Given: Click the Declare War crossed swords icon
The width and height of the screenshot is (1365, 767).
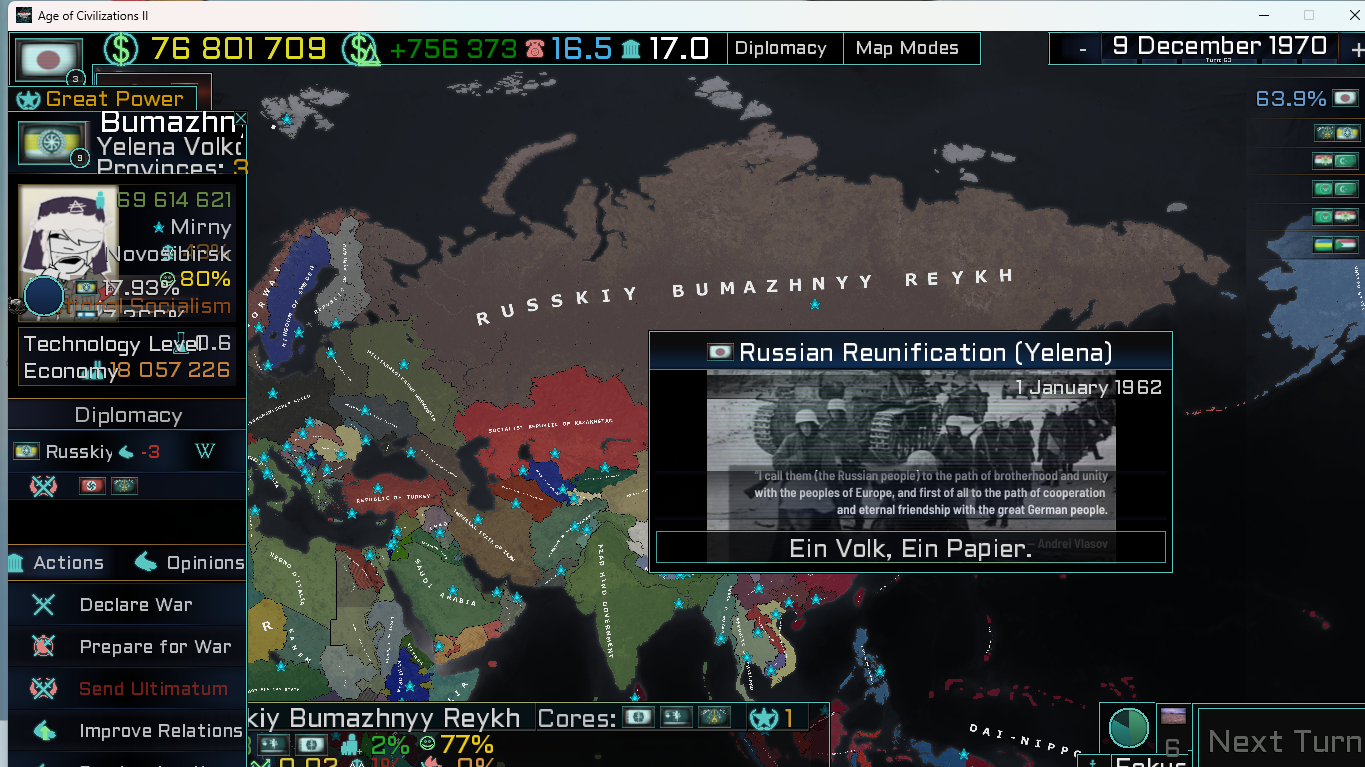Looking at the screenshot, I should (x=43, y=605).
